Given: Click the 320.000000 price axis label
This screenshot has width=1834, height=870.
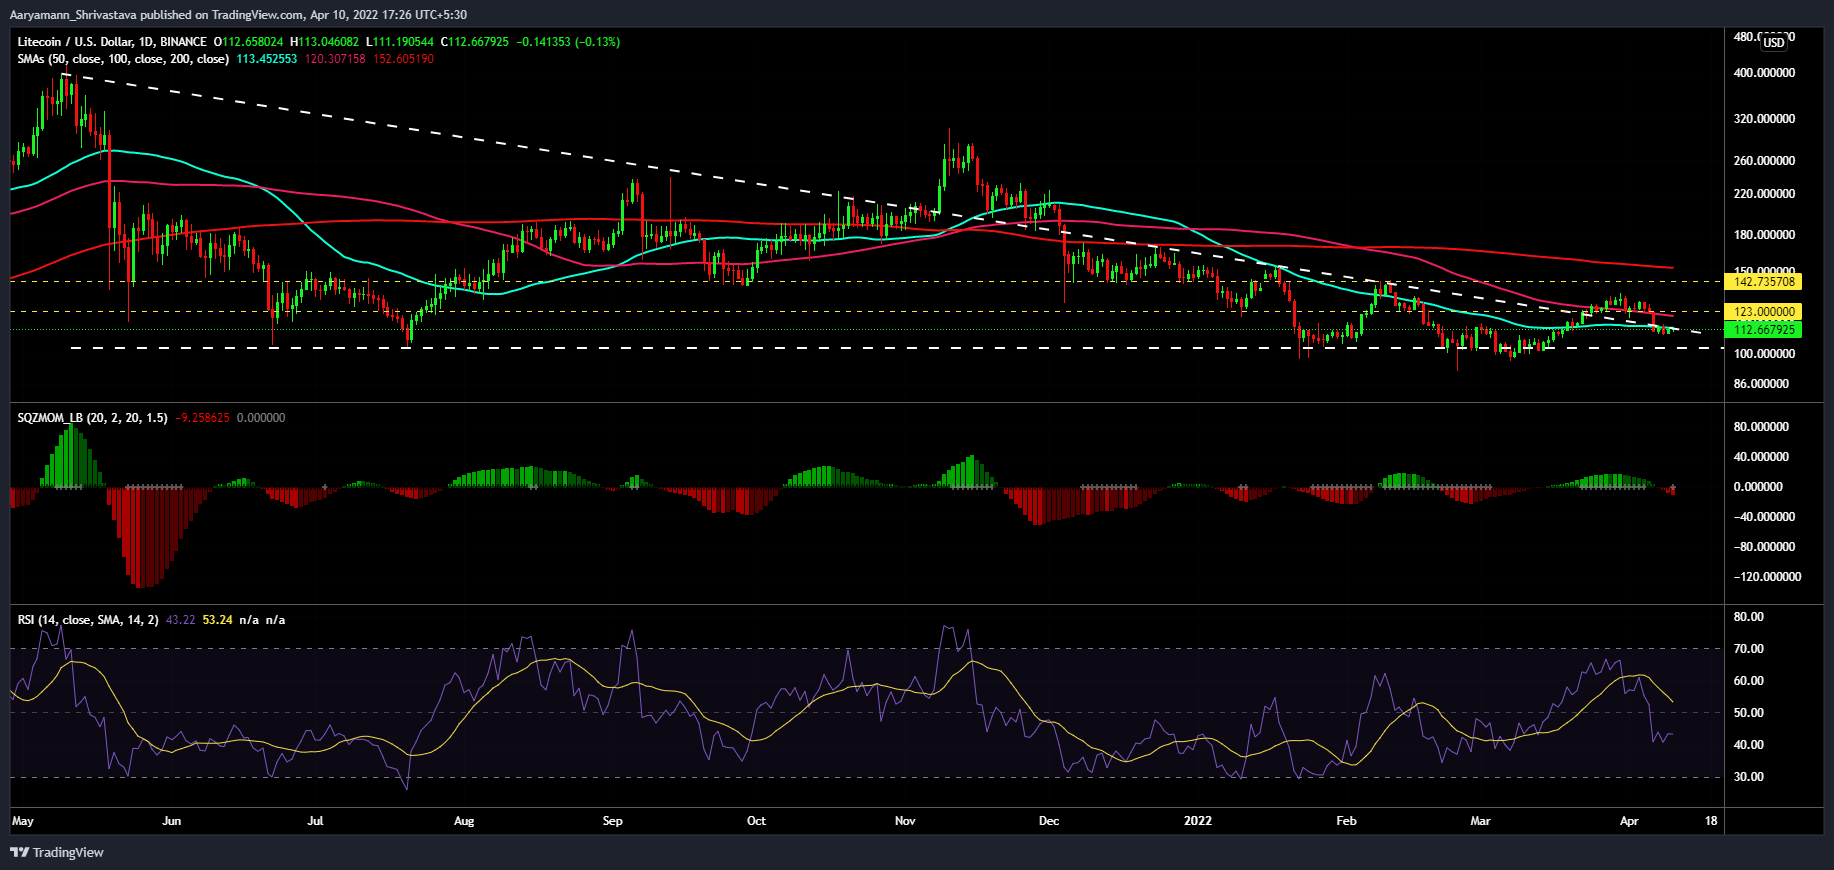Looking at the screenshot, I should point(1764,119).
